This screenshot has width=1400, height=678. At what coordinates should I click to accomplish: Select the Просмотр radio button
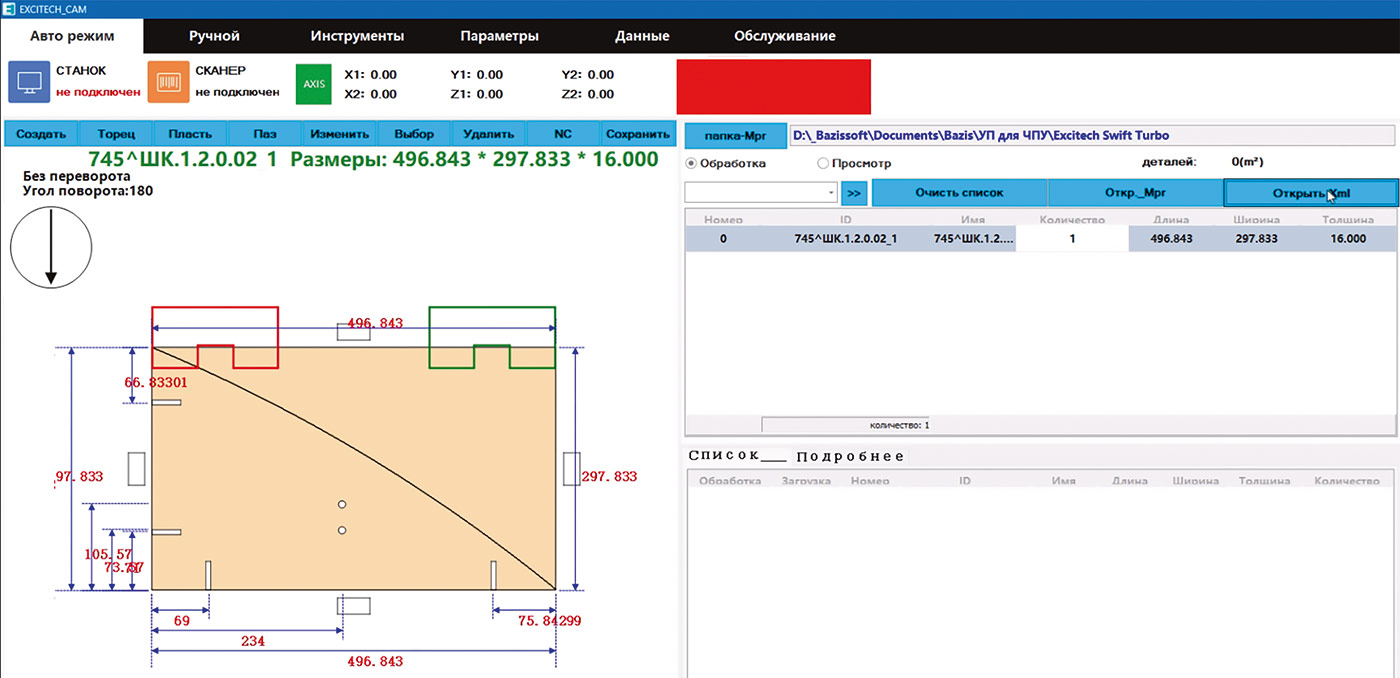(x=823, y=163)
